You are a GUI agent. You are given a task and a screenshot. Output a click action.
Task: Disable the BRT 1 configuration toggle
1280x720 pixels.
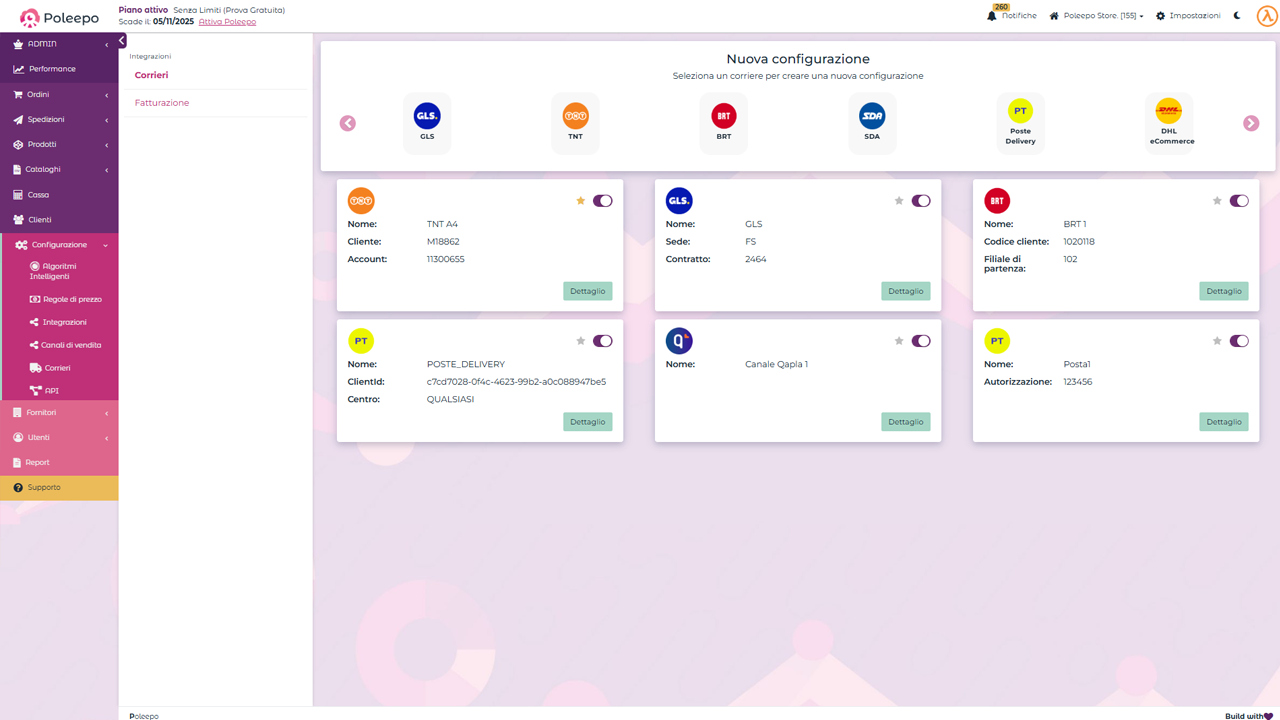tap(1239, 201)
